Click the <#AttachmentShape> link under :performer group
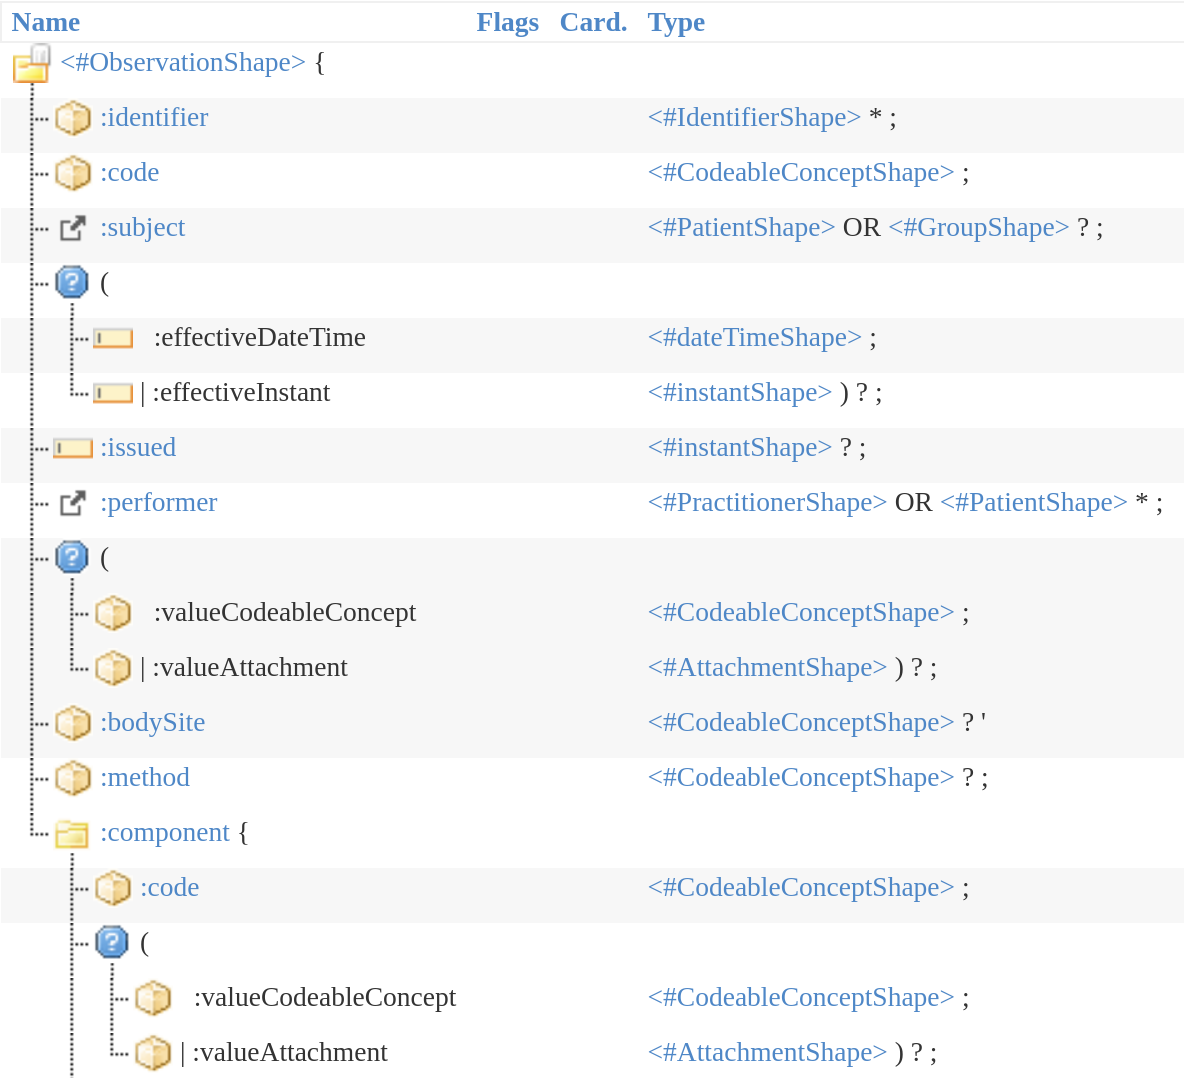 point(767,668)
